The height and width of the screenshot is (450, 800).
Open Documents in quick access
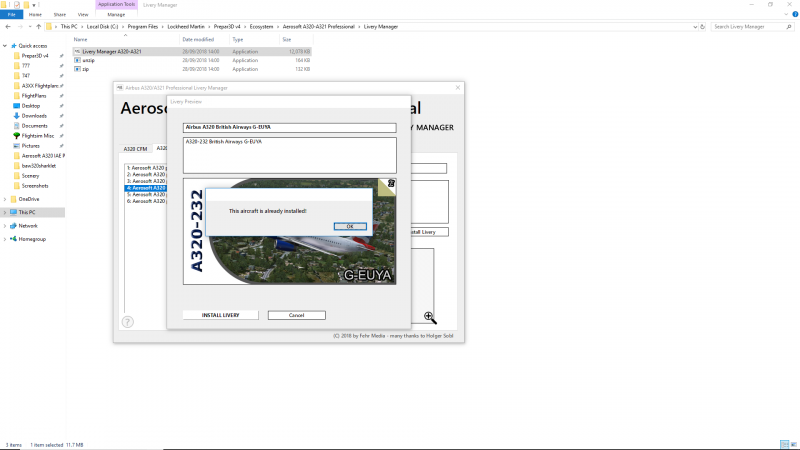(34, 126)
